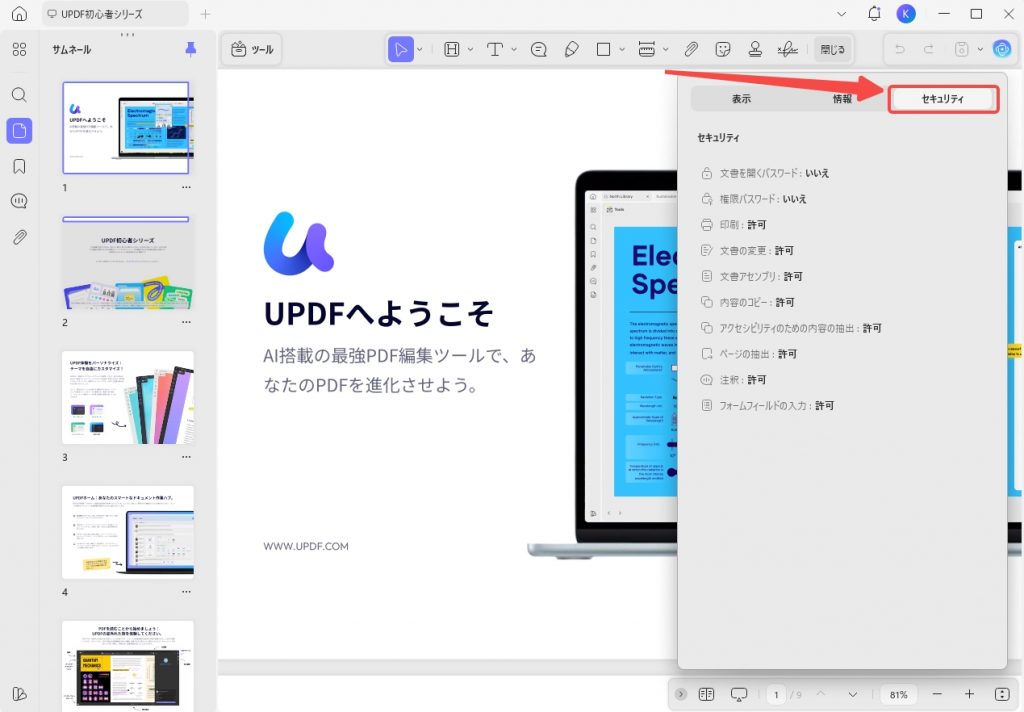This screenshot has height=712, width=1024.
Task: Expand the save options dropdown arrow
Action: [x=980, y=49]
